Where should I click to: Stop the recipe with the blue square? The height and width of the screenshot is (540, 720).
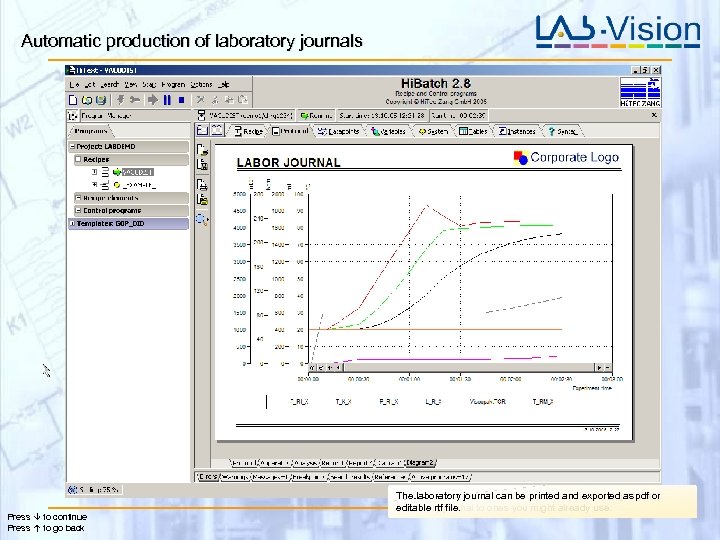pyautogui.click(x=181, y=100)
